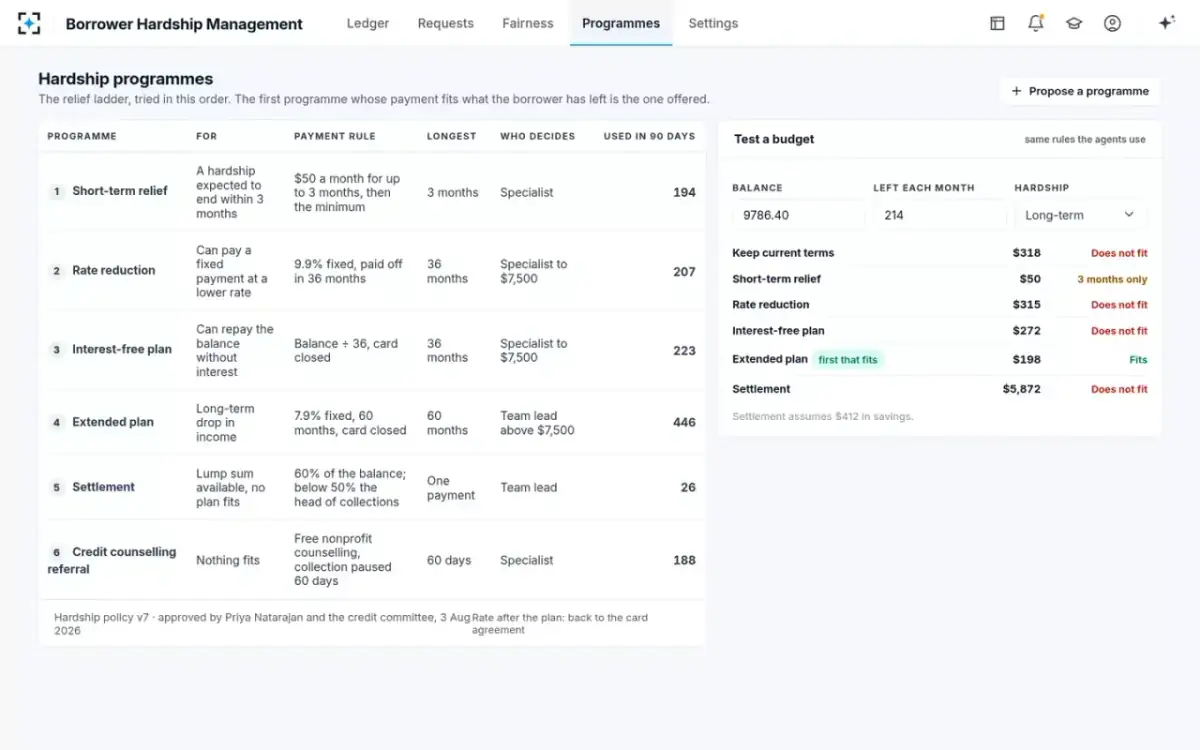The height and width of the screenshot is (750, 1200).
Task: Click the Hardship programmes heading
Action: point(125,79)
